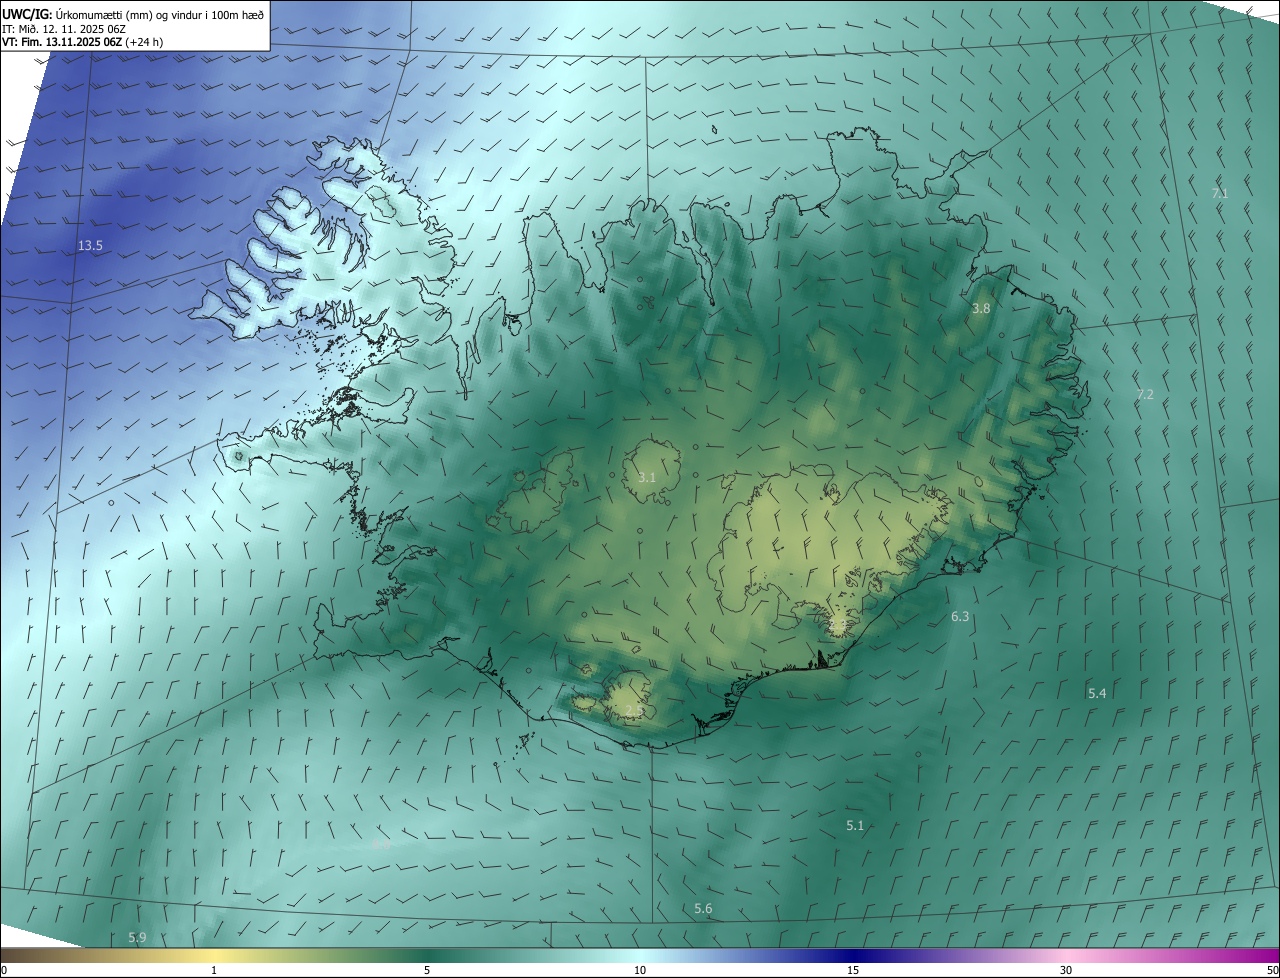The height and width of the screenshot is (978, 1280).
Task: Click the 15 tick label on the colorbar
Action: tap(853, 971)
